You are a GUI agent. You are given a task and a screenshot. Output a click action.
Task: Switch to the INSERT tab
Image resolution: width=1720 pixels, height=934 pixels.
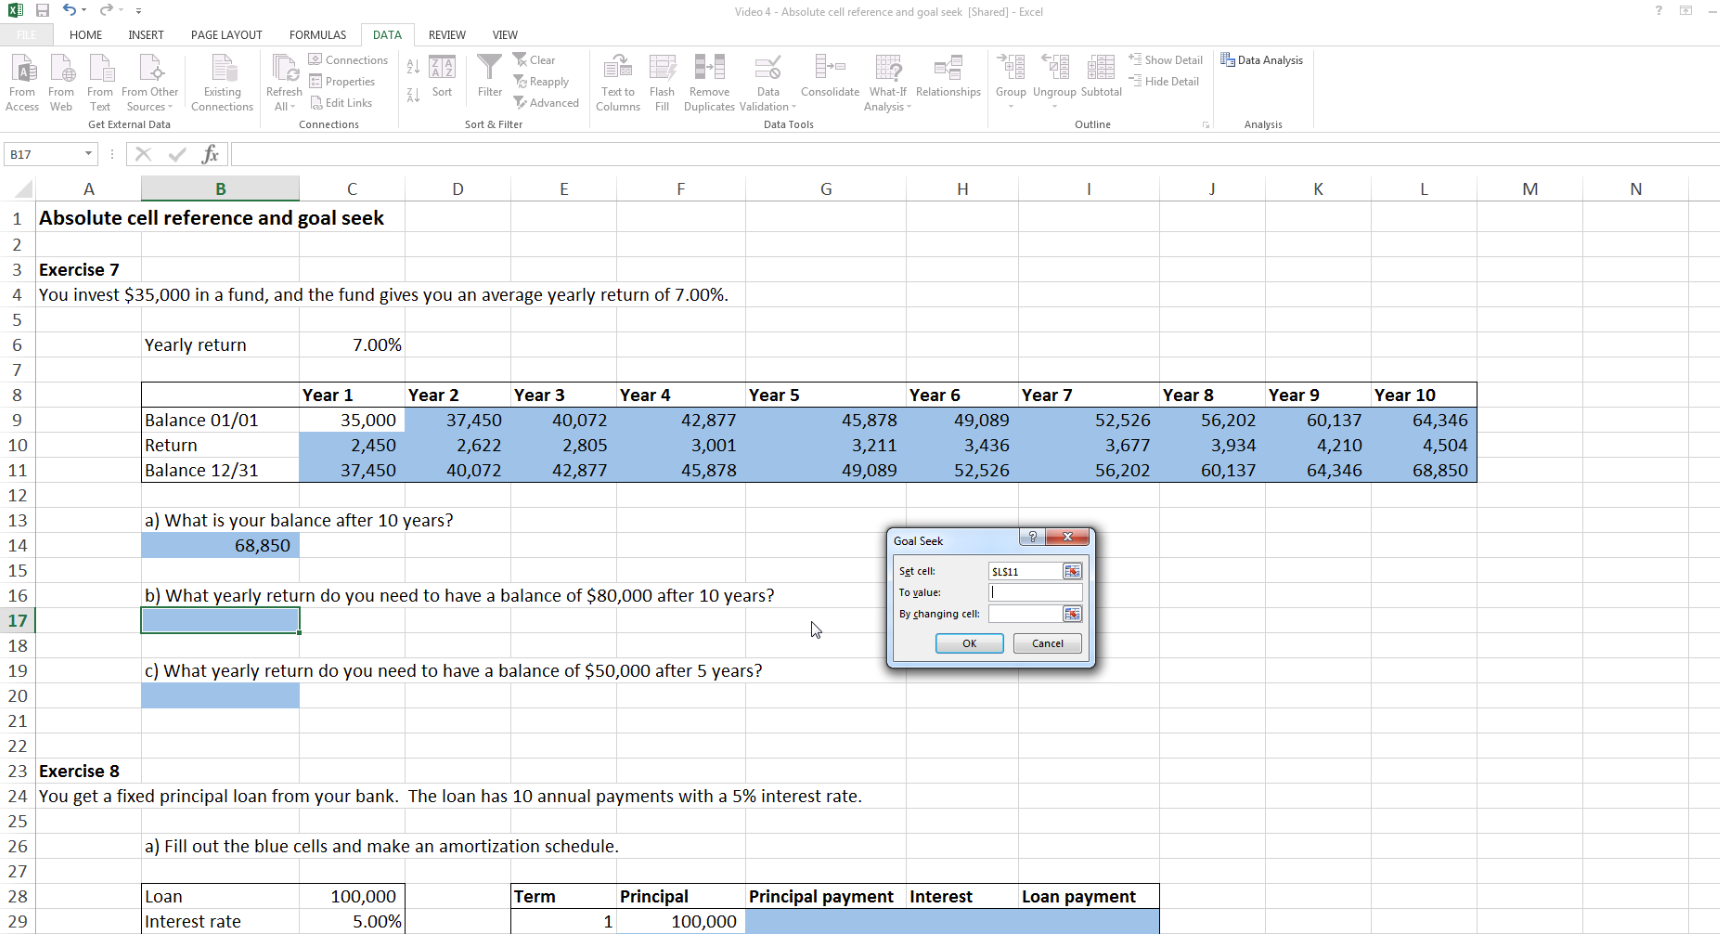click(146, 35)
